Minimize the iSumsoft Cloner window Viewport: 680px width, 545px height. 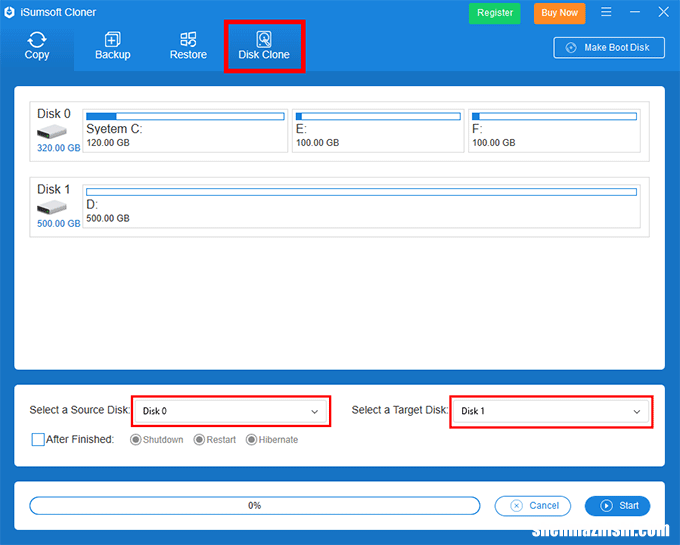click(x=635, y=12)
